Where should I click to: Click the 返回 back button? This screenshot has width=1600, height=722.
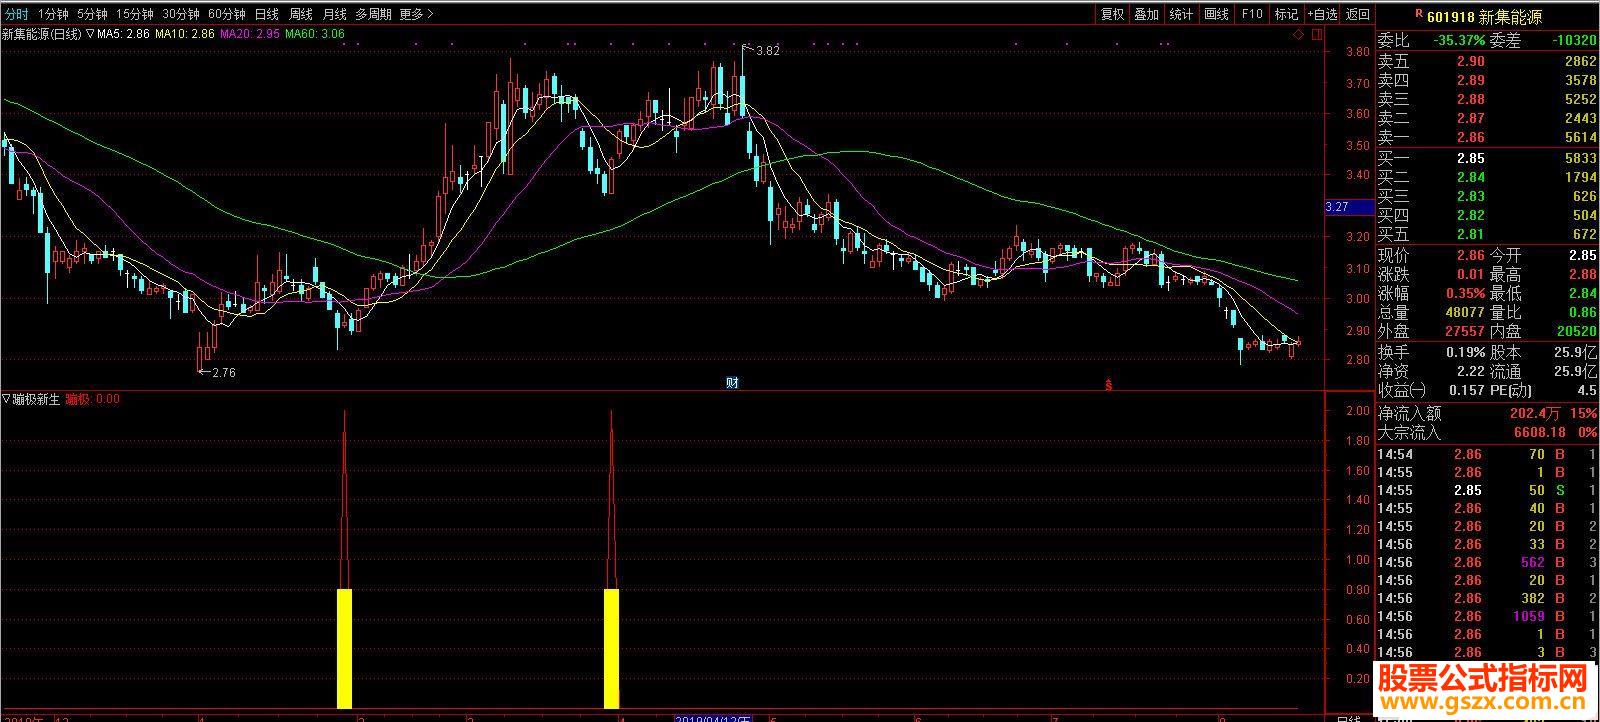pos(1358,14)
